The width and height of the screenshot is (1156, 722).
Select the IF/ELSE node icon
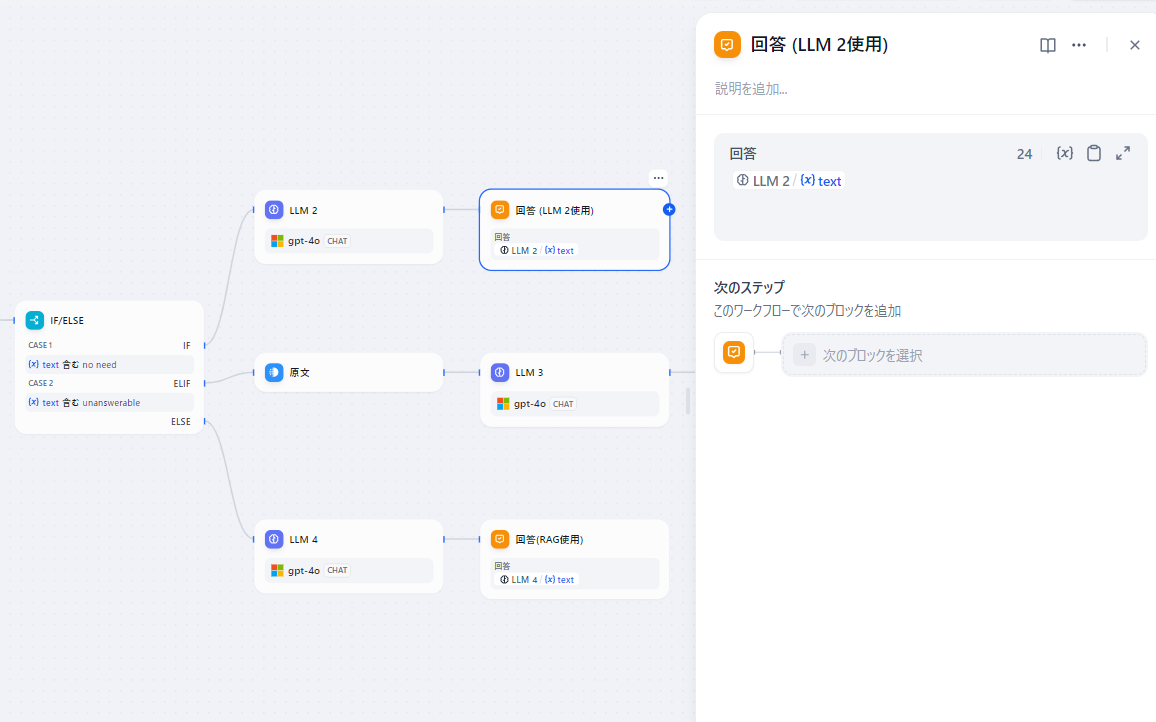pyautogui.click(x=35, y=320)
